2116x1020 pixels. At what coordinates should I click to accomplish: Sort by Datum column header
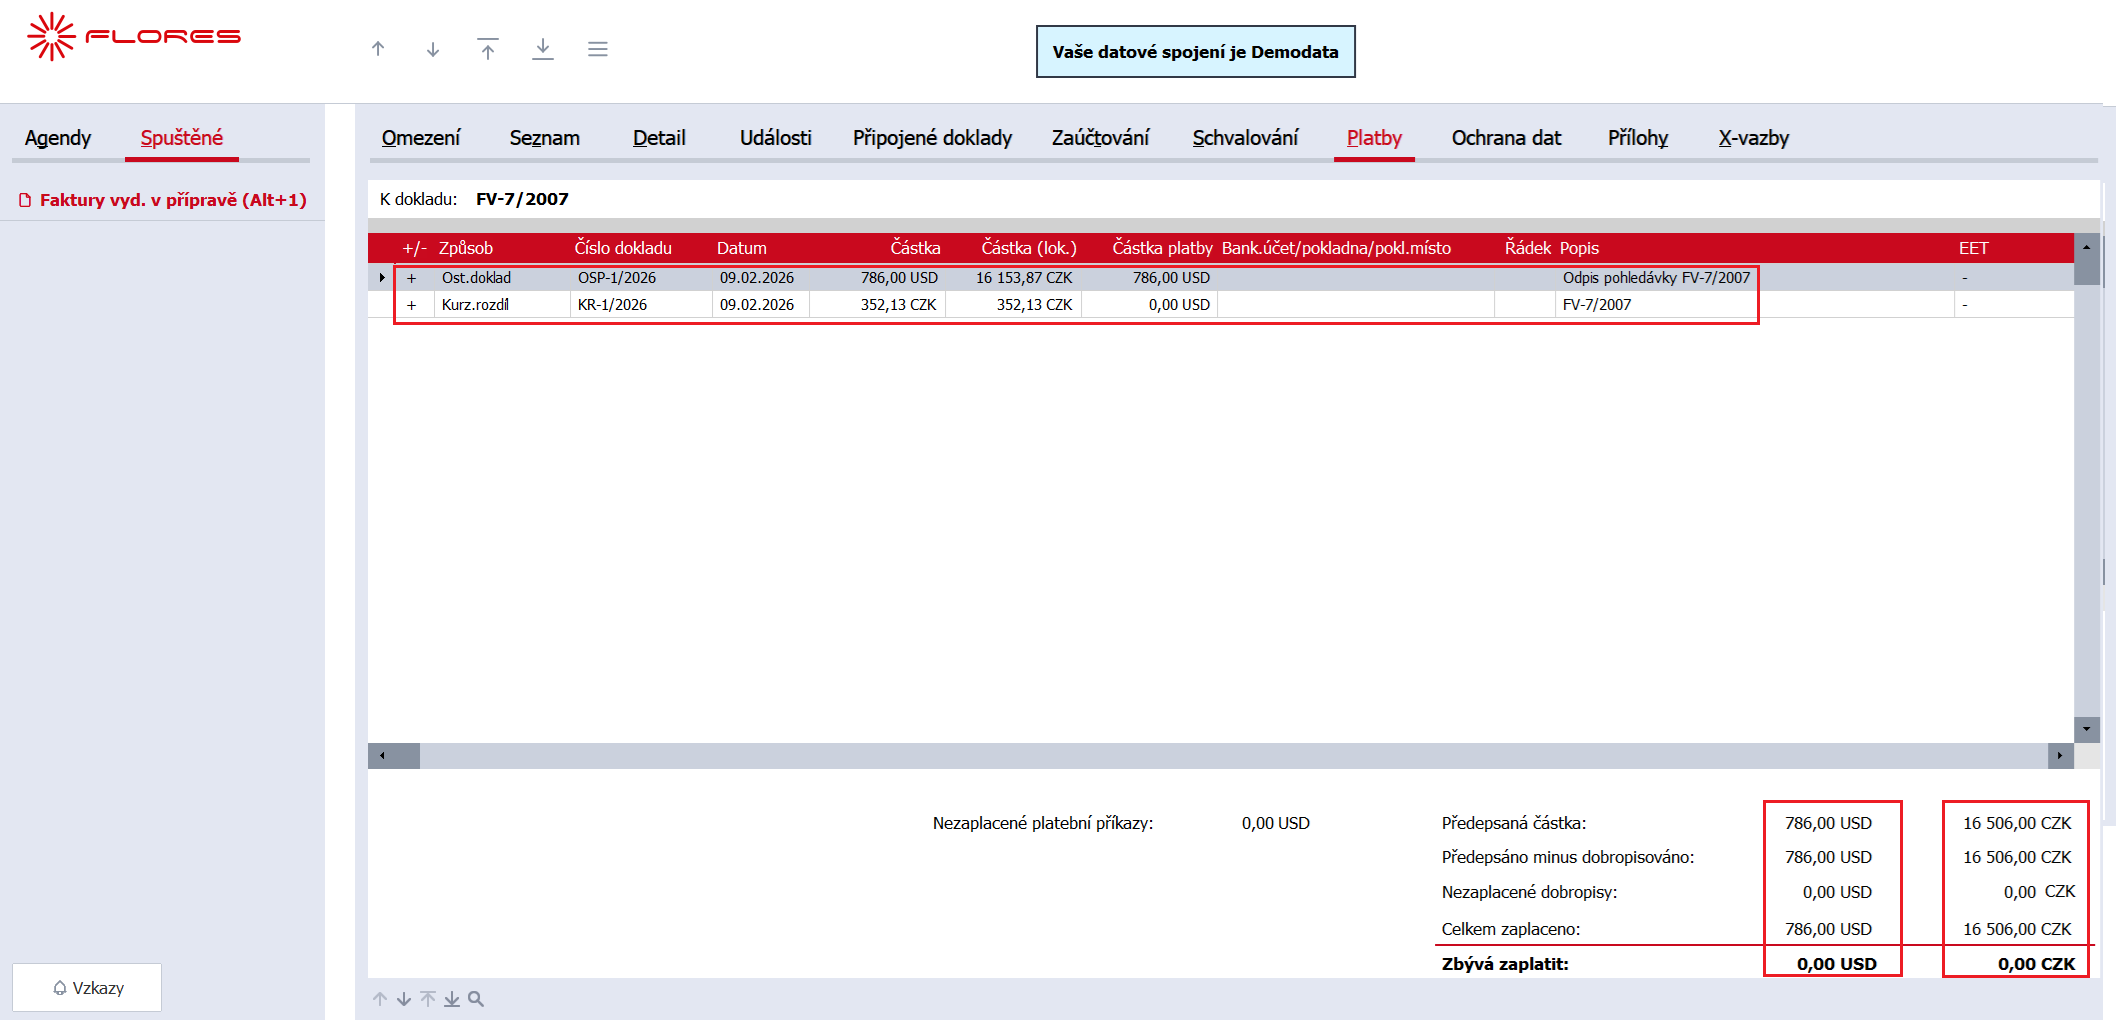tap(742, 248)
